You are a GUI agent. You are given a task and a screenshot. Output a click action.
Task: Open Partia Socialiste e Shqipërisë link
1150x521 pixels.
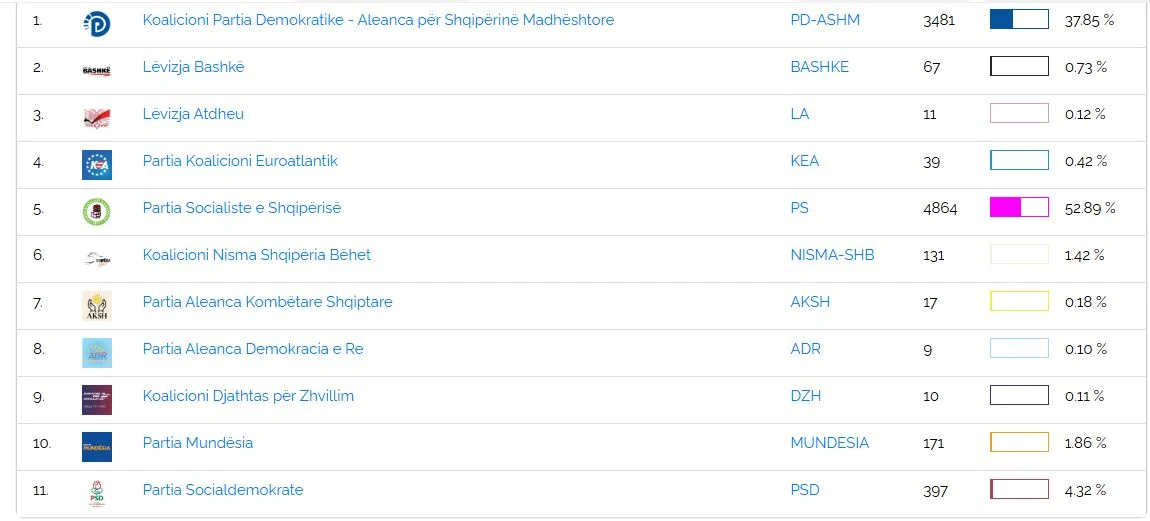[241, 208]
